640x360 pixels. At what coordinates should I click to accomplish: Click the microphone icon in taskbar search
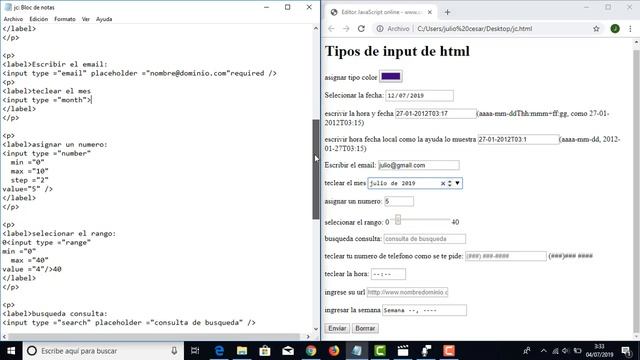pos(174,351)
